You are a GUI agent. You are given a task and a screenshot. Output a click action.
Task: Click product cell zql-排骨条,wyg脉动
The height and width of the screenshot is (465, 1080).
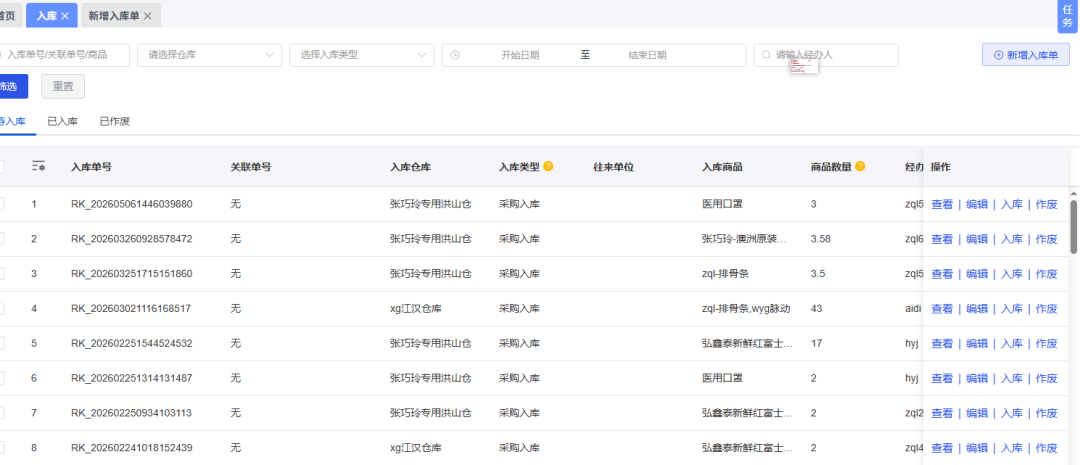[746, 309]
